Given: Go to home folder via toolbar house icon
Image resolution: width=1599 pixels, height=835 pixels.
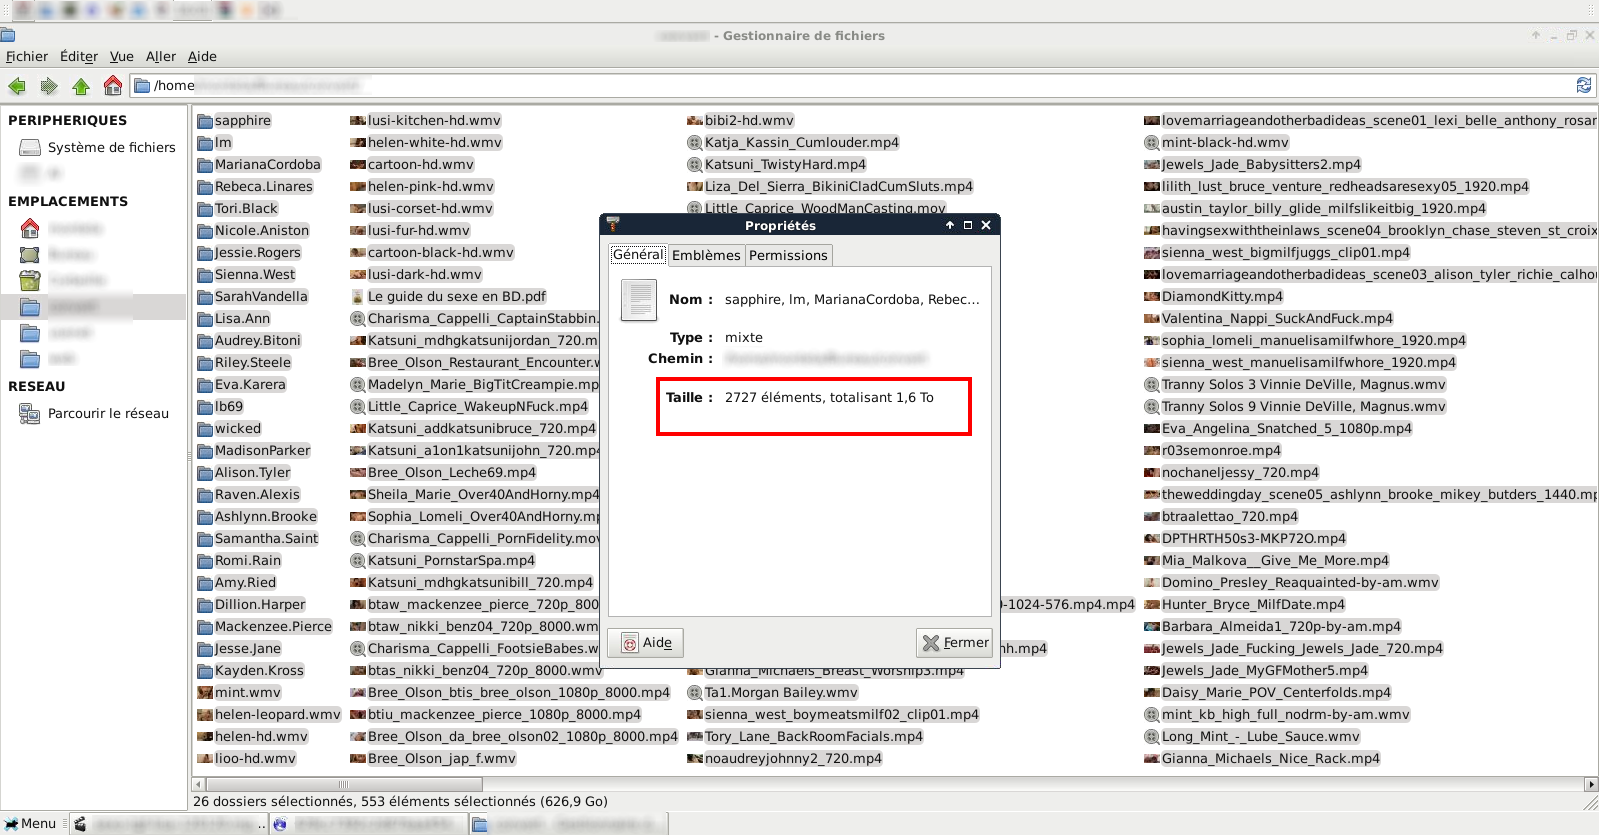Looking at the screenshot, I should (x=113, y=85).
